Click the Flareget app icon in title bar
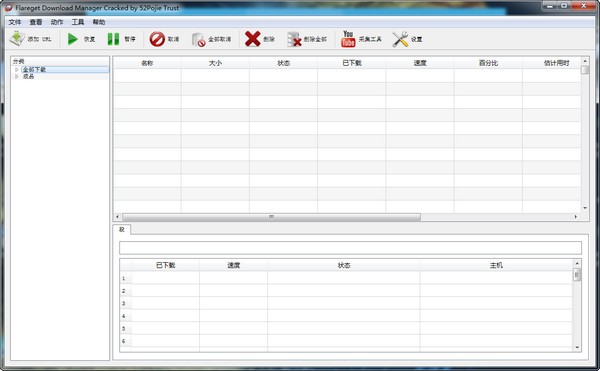 pos(8,8)
